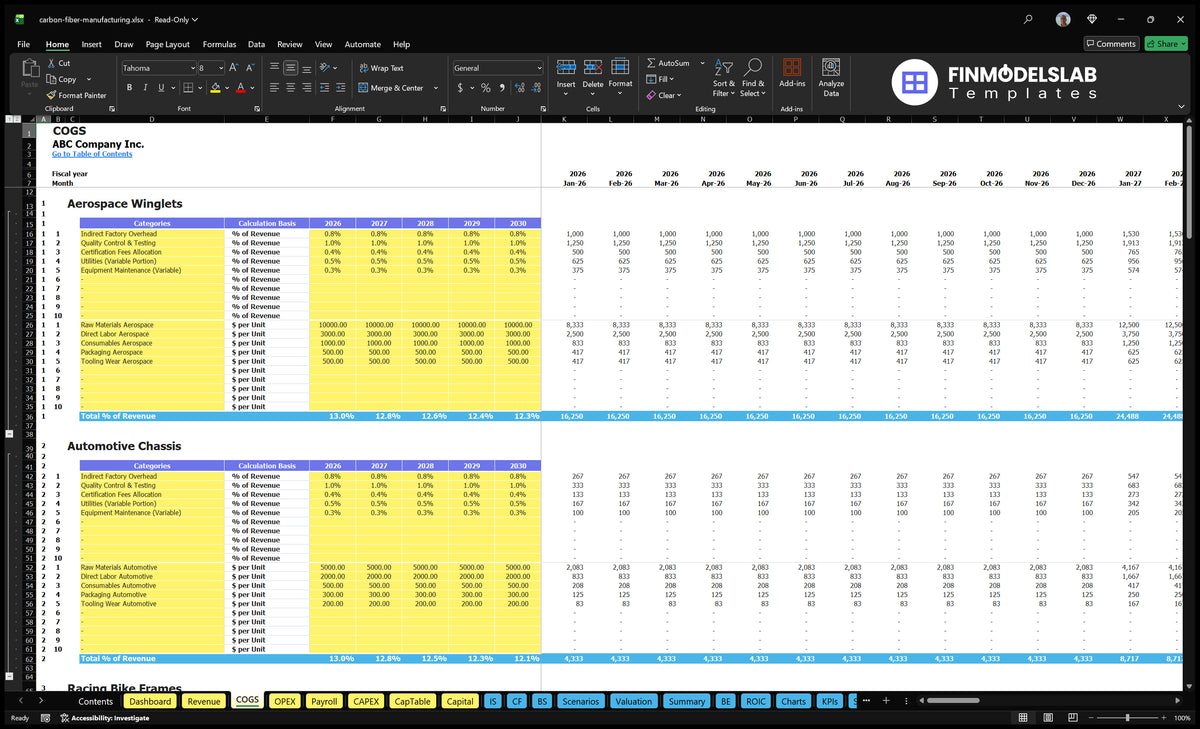Viewport: 1200px width, 729px height.
Task: Open the Fill dropdown
Action: (672, 79)
